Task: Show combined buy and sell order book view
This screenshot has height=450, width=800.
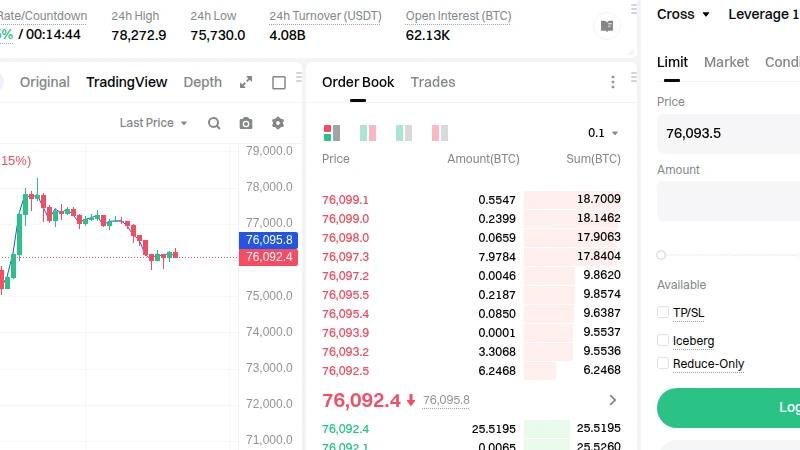Action: (332, 133)
